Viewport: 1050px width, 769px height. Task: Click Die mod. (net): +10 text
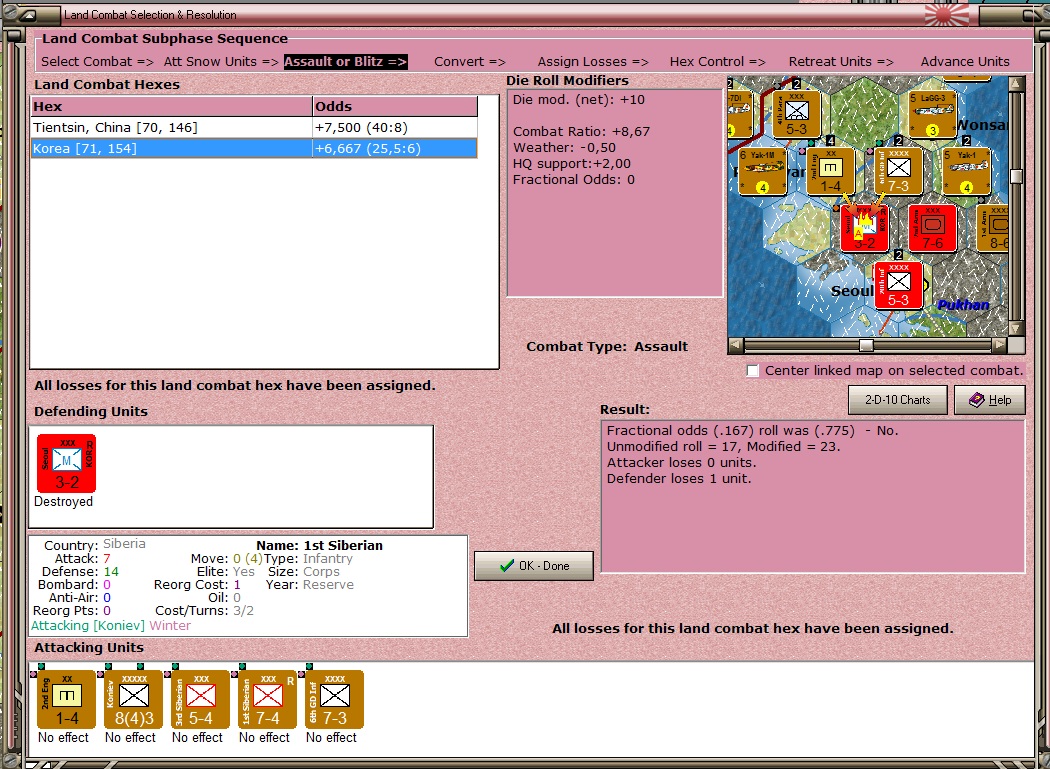579,100
